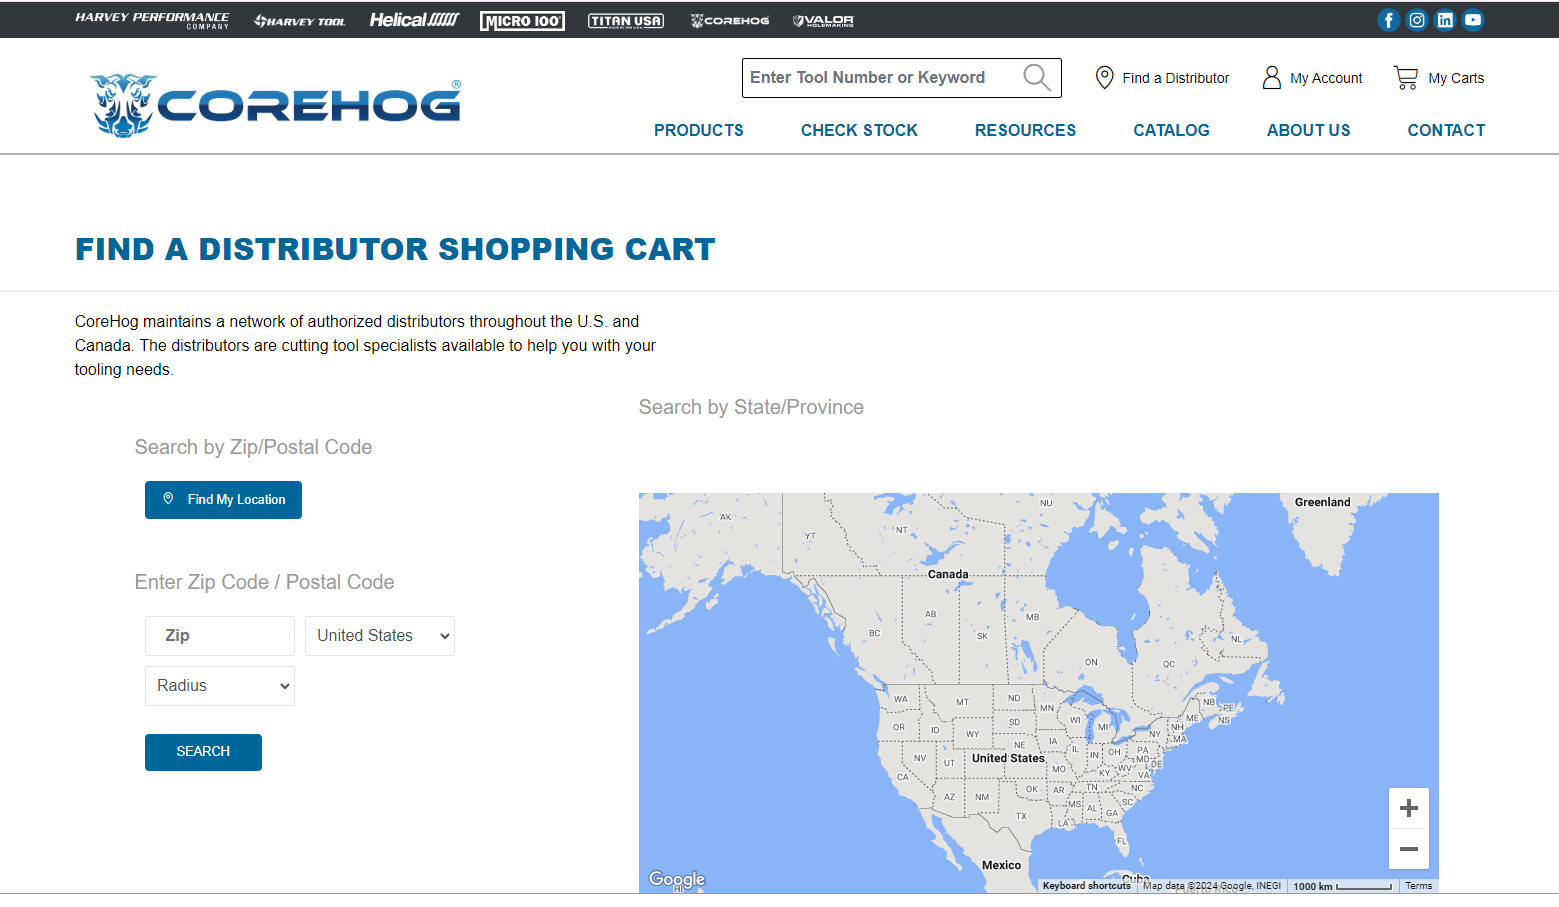Open the CoreHog Facebook page icon
This screenshot has height=907, width=1559.
click(1388, 20)
